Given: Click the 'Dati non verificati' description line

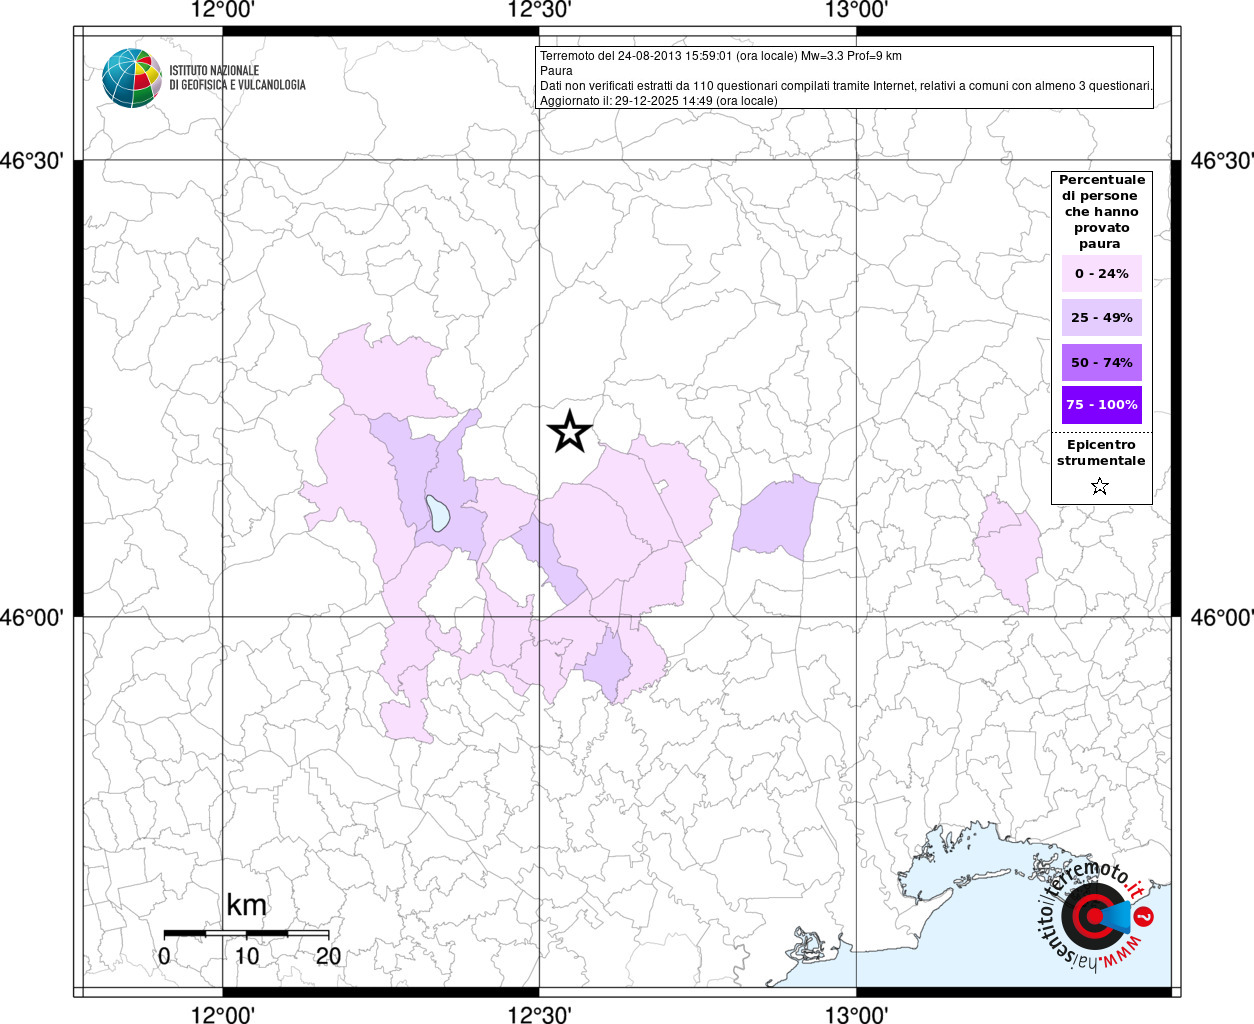Looking at the screenshot, I should click(846, 86).
